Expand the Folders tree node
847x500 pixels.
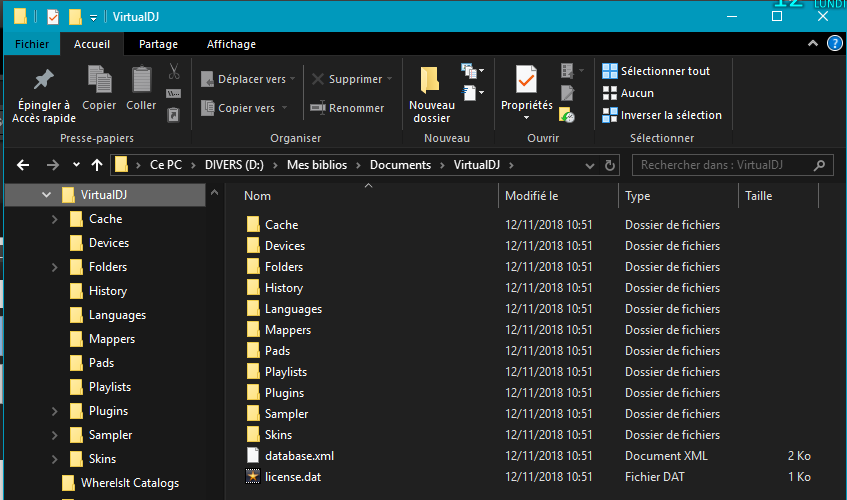pos(55,267)
